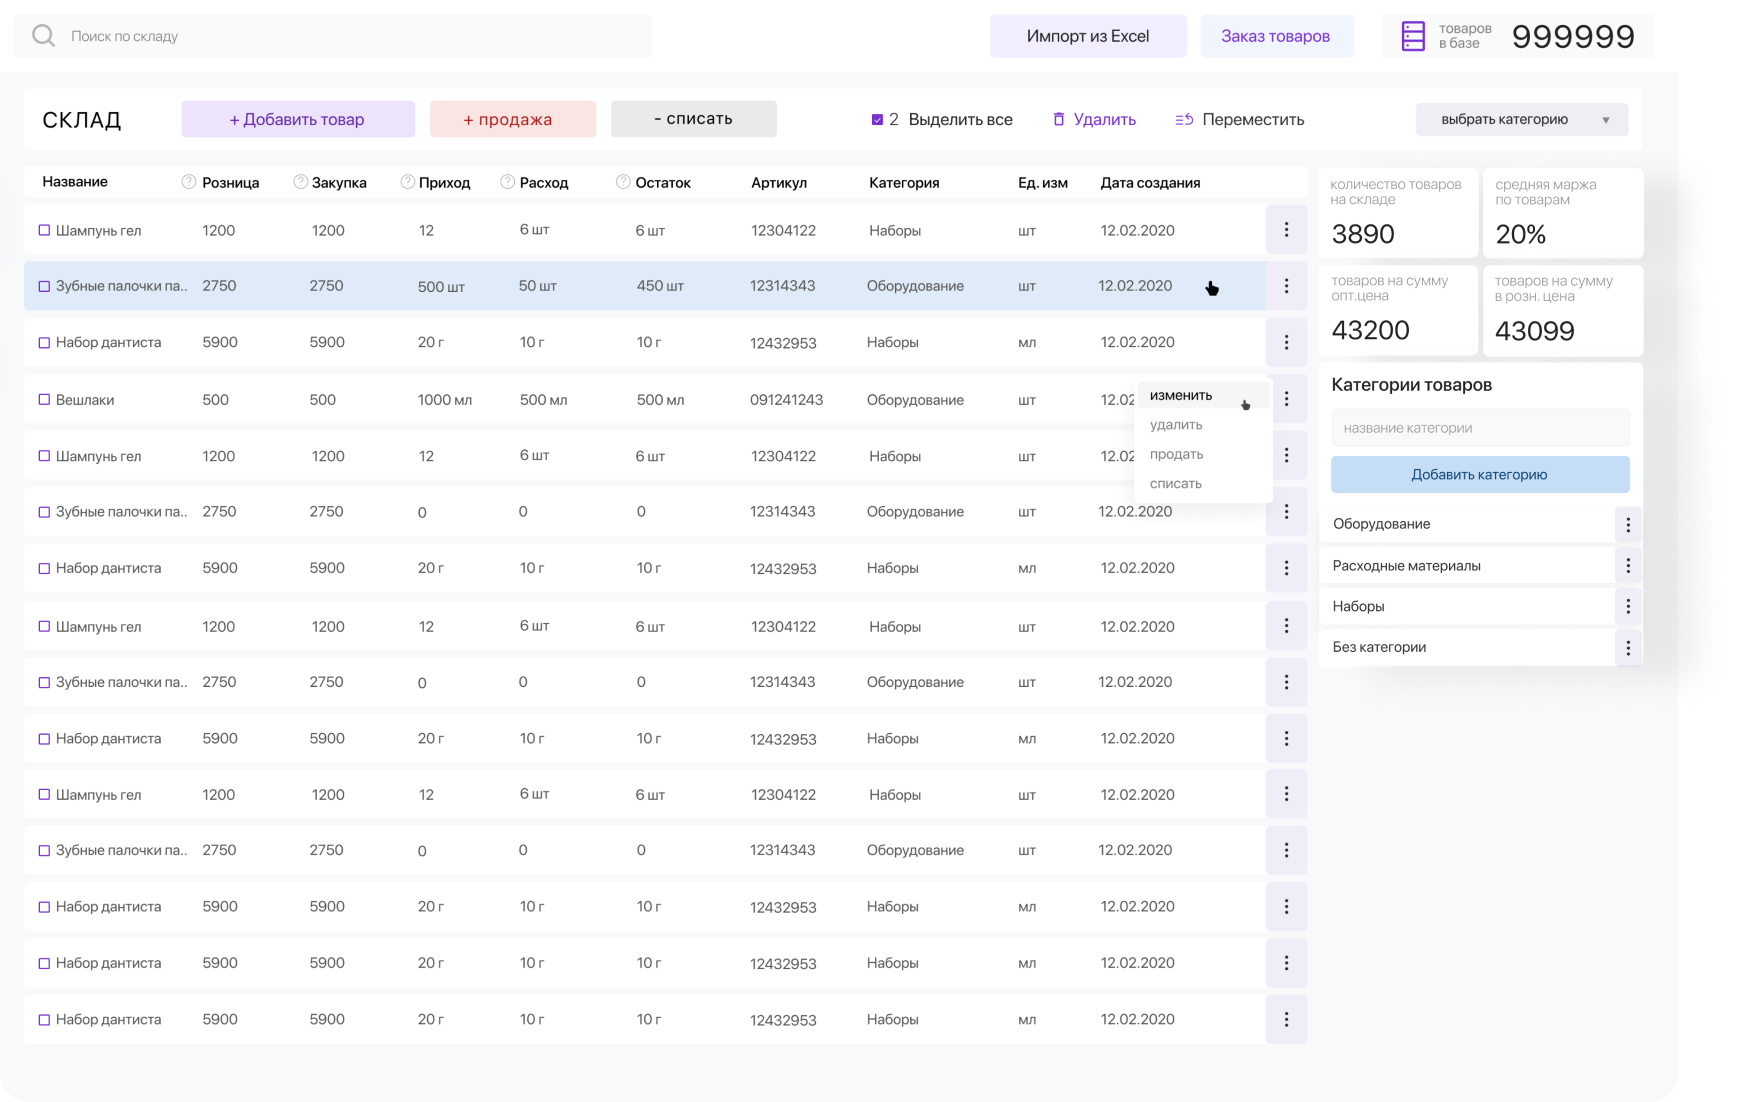
Task: Choose продать in the context menu
Action: [1176, 454]
